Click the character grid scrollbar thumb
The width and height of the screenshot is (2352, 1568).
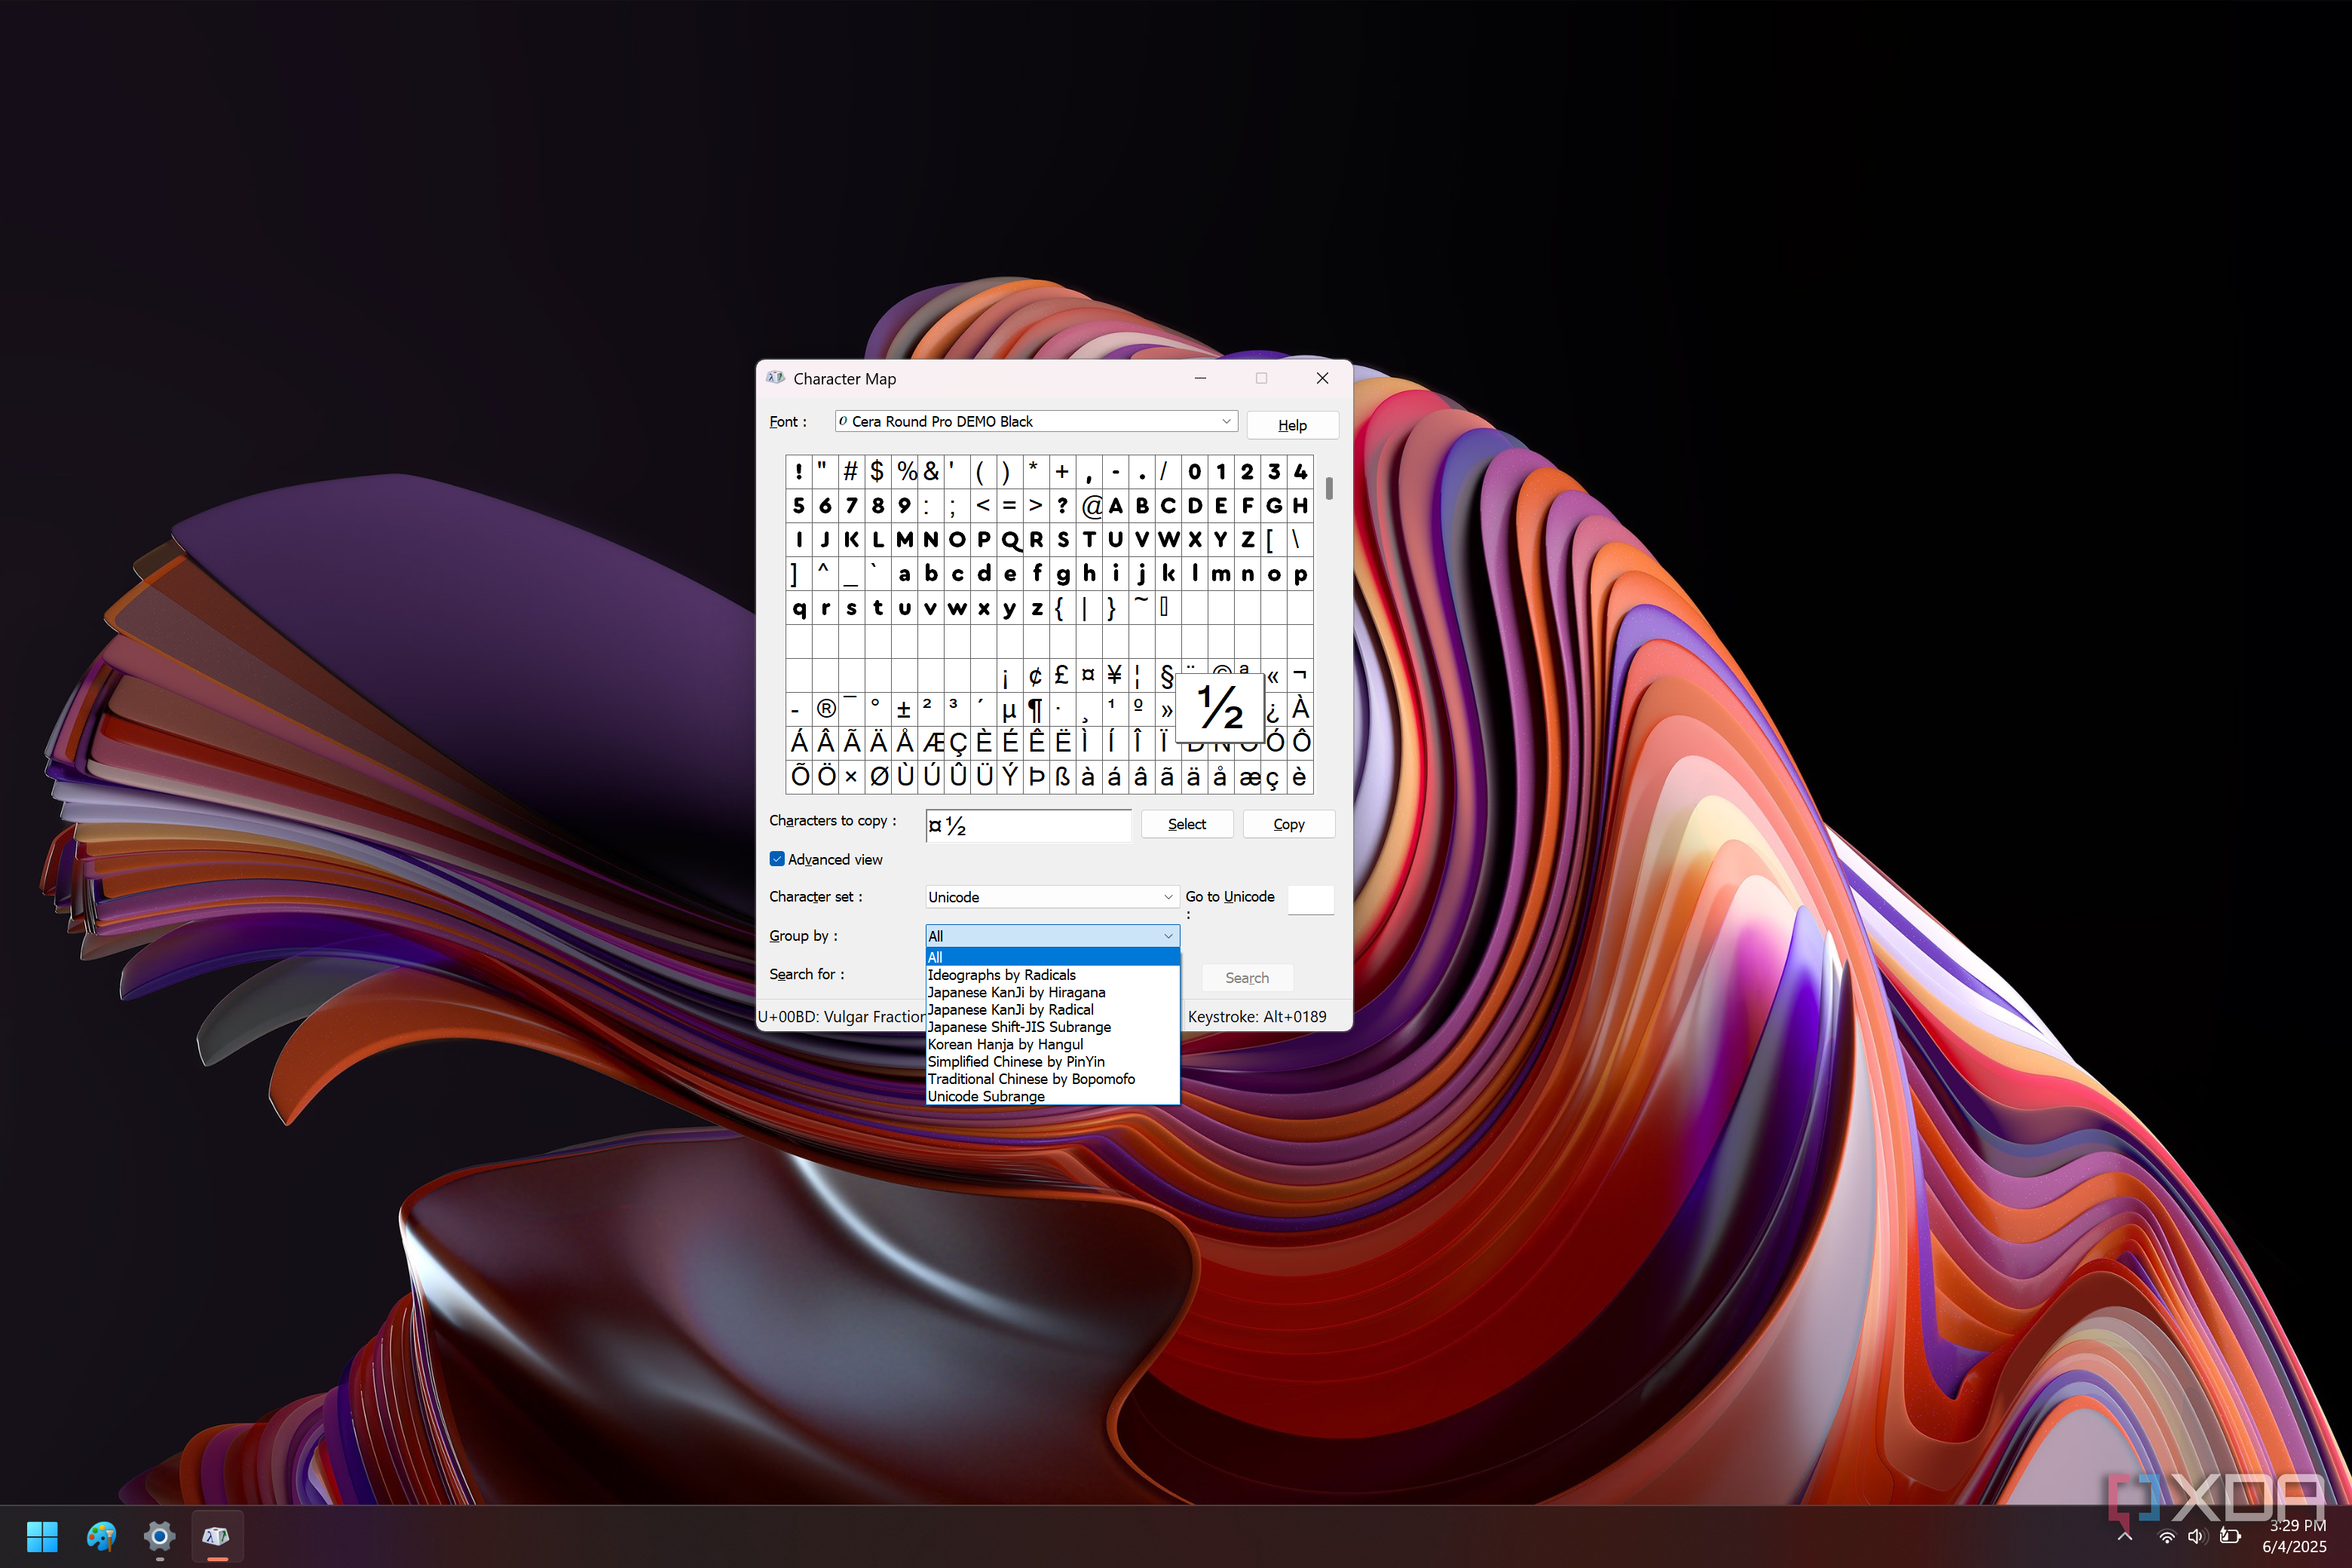(1328, 488)
